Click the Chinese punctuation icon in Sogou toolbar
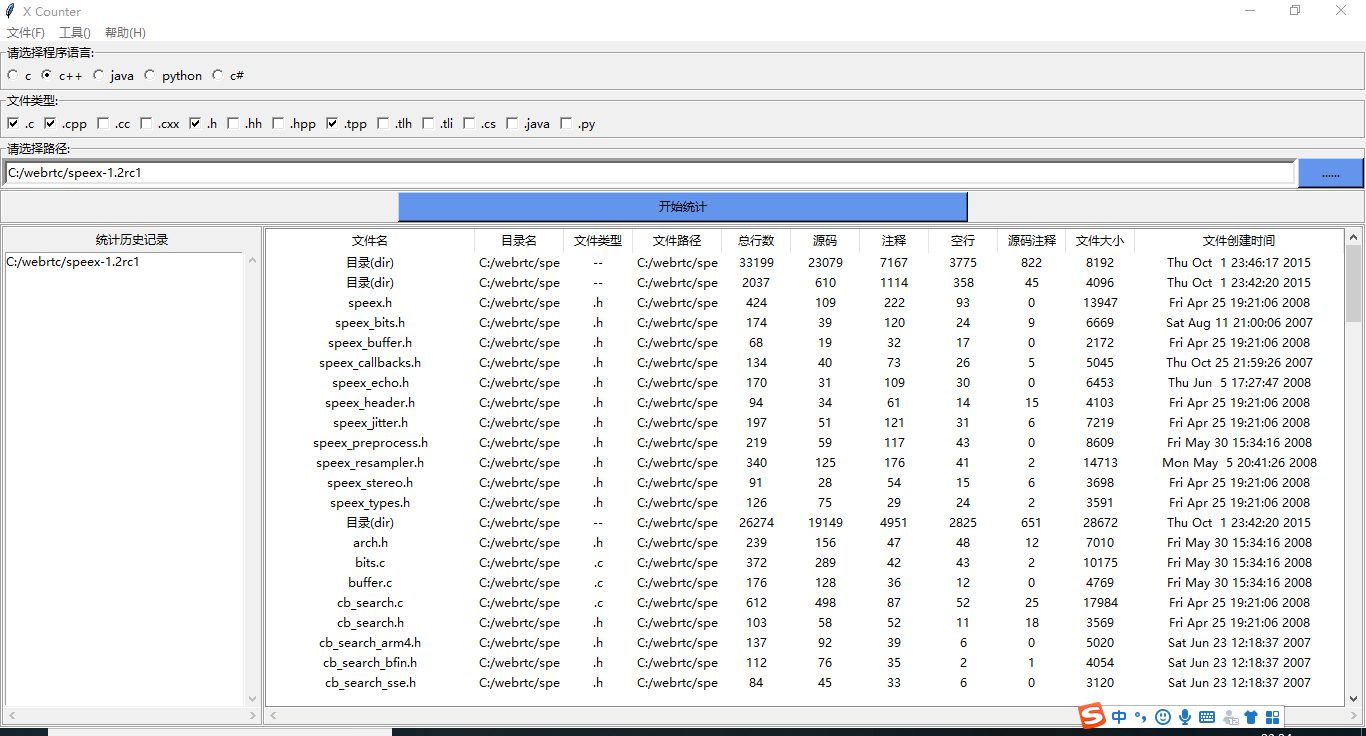1366x736 pixels. click(1141, 717)
